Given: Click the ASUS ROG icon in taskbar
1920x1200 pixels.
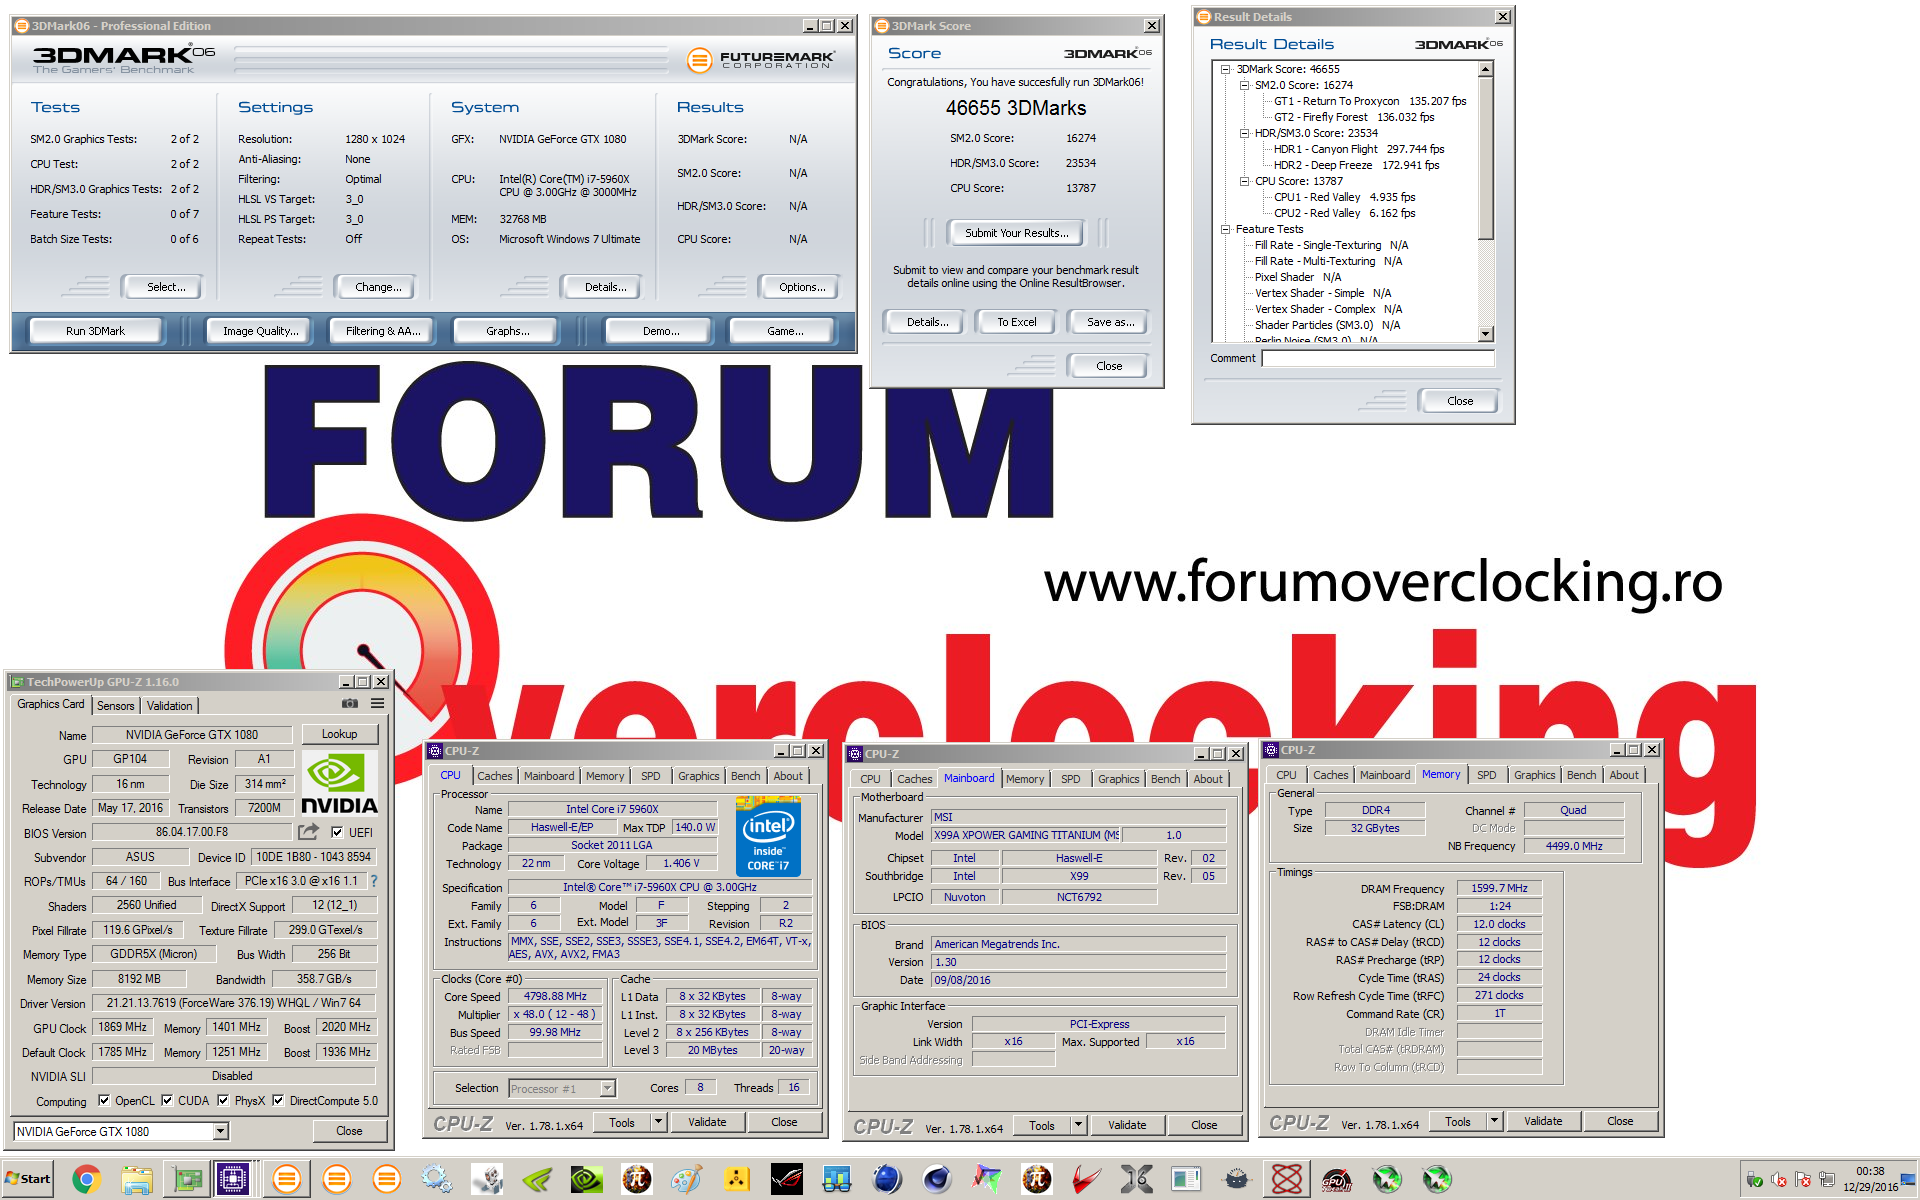Looking at the screenshot, I should click(x=786, y=1180).
